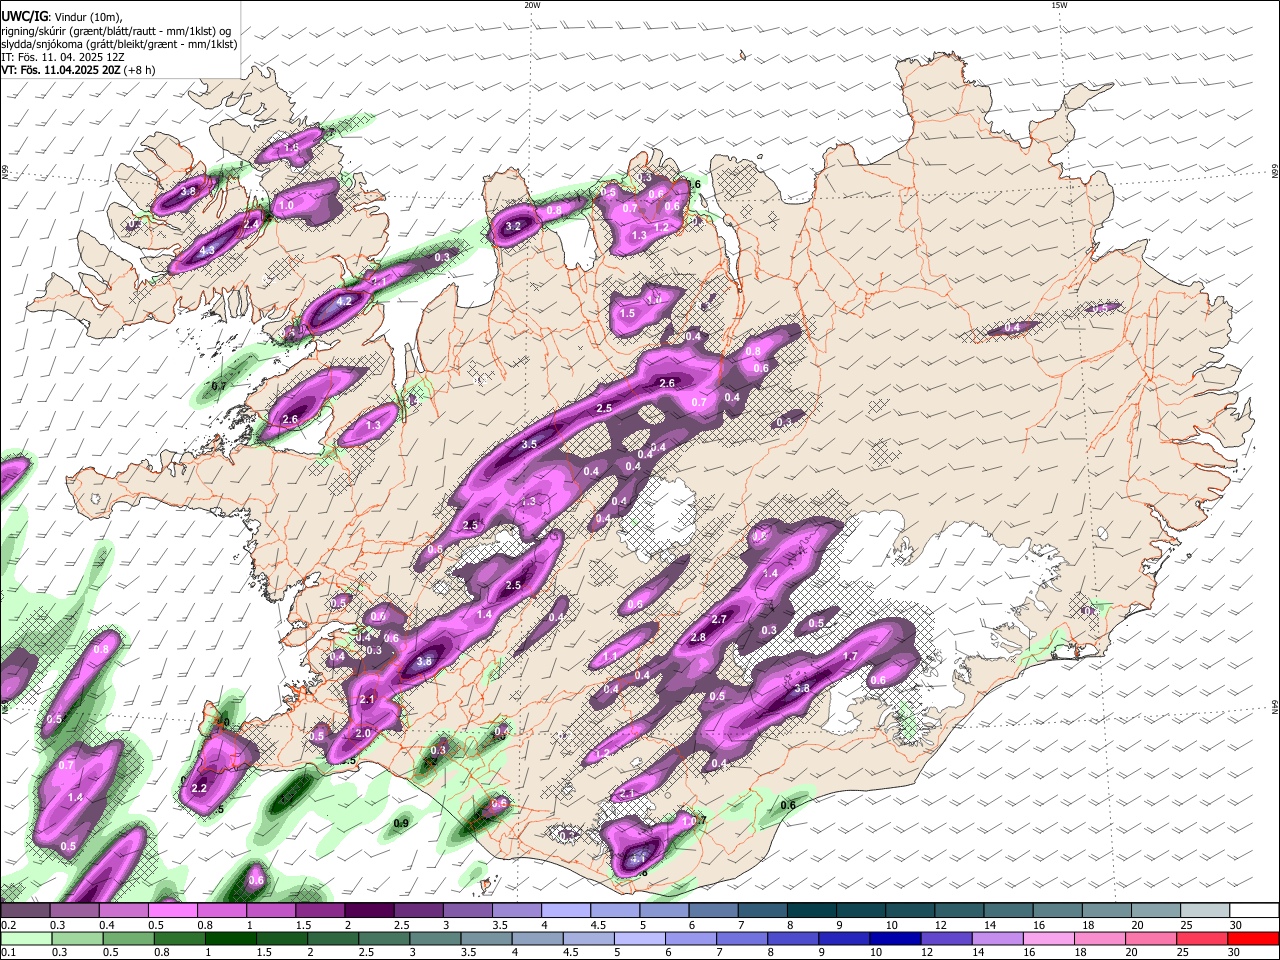Image resolution: width=1280 pixels, height=960 pixels.
Task: Select navy blue lower-row swatch between 10 and 12
Action: click(894, 938)
